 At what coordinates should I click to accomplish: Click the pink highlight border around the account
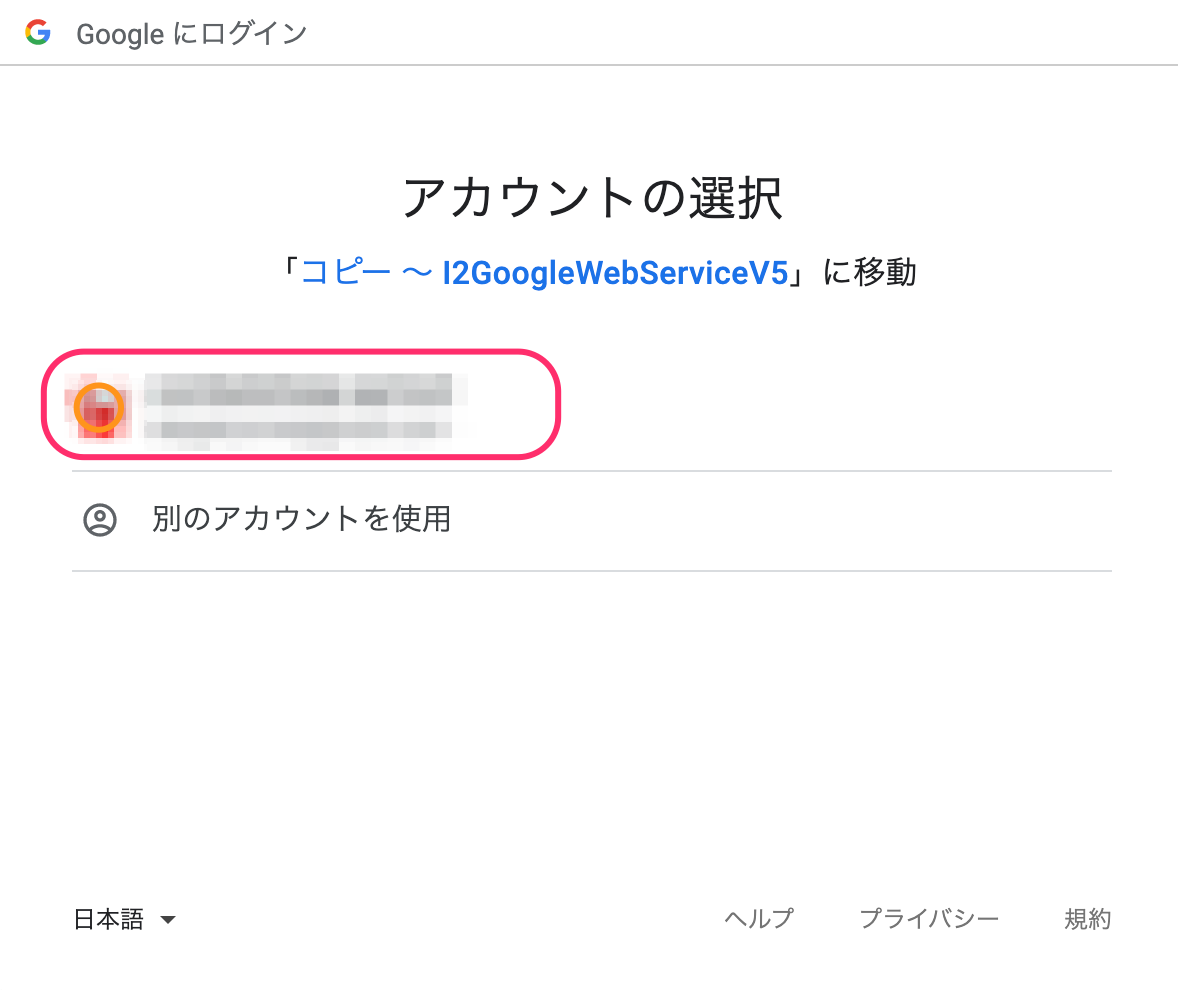click(300, 351)
